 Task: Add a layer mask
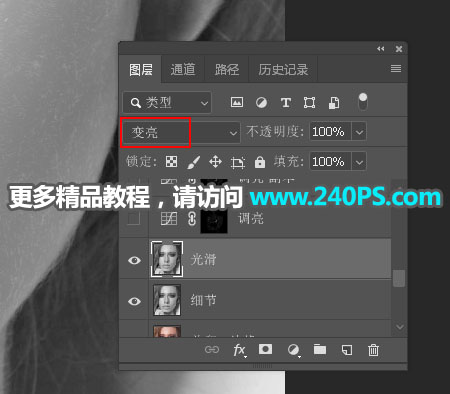265,349
